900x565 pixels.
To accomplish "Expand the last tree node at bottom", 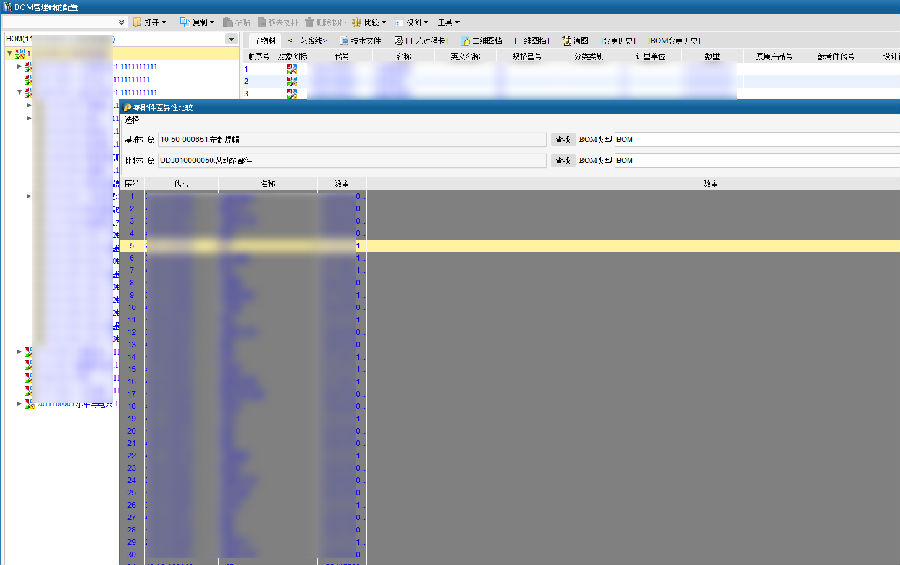I will tap(20, 404).
